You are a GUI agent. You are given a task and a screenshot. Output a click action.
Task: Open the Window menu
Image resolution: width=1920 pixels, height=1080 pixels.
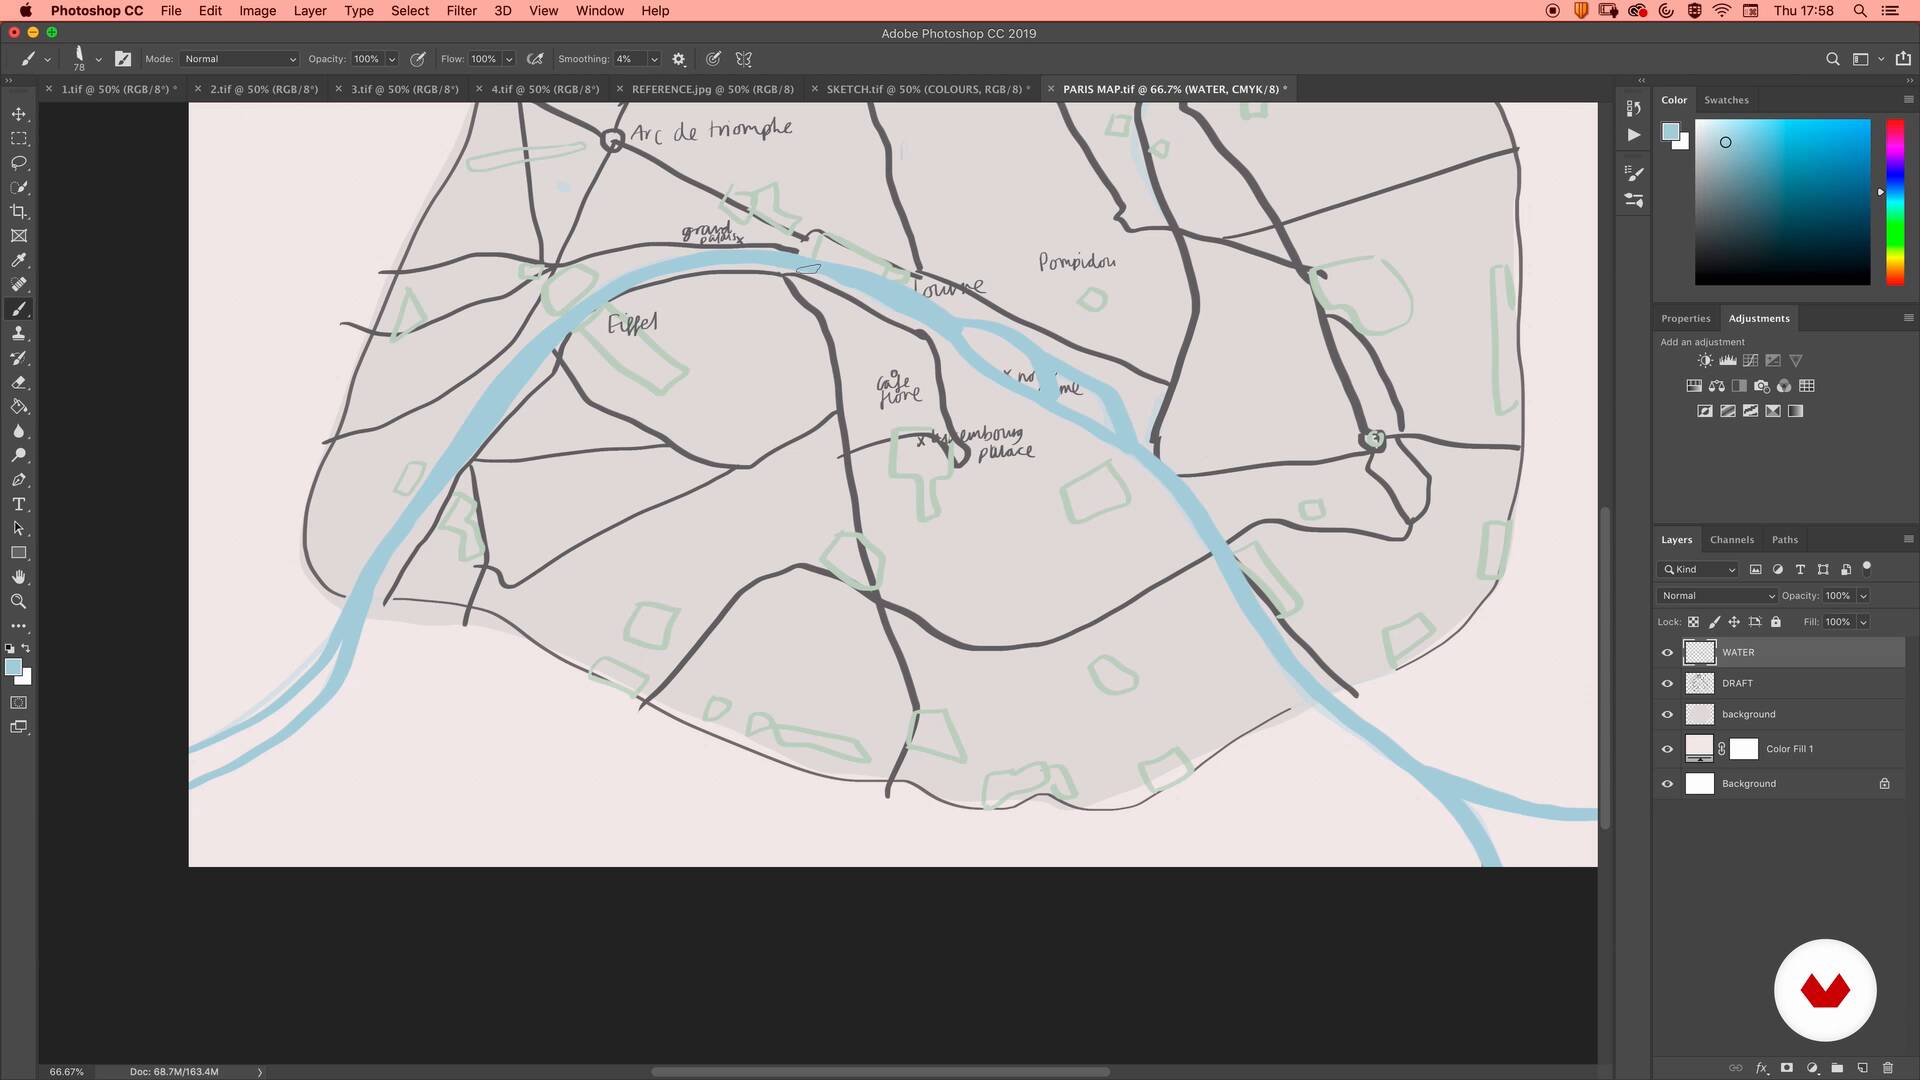tap(600, 11)
